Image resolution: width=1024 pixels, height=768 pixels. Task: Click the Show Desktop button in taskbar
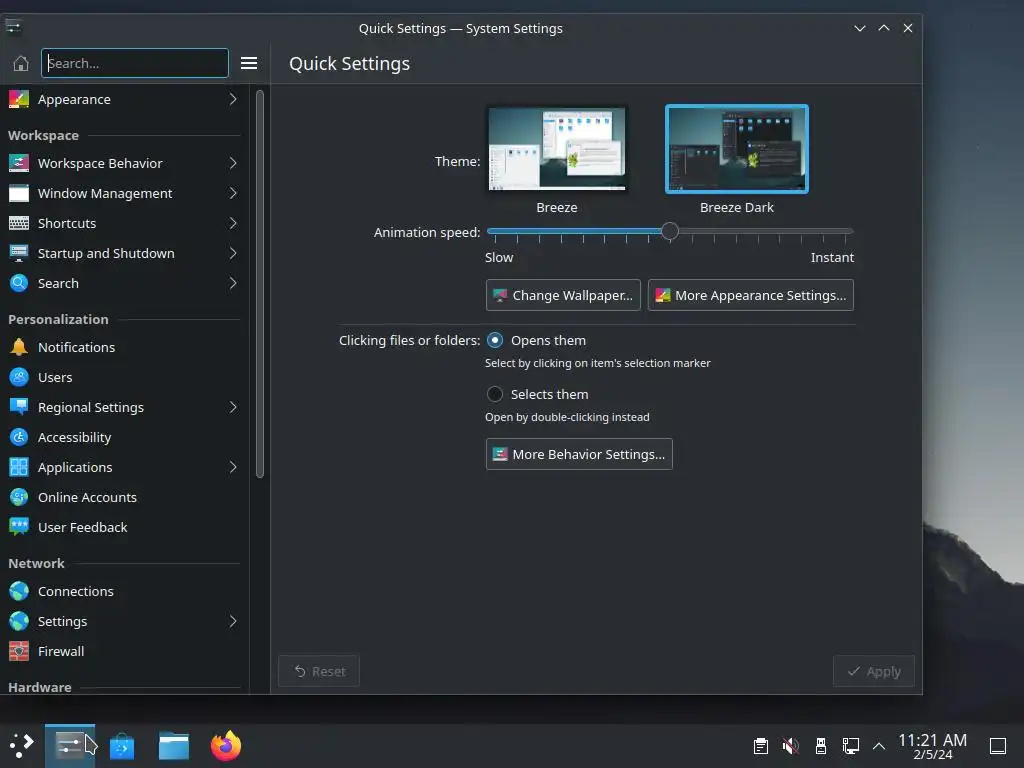click(998, 746)
